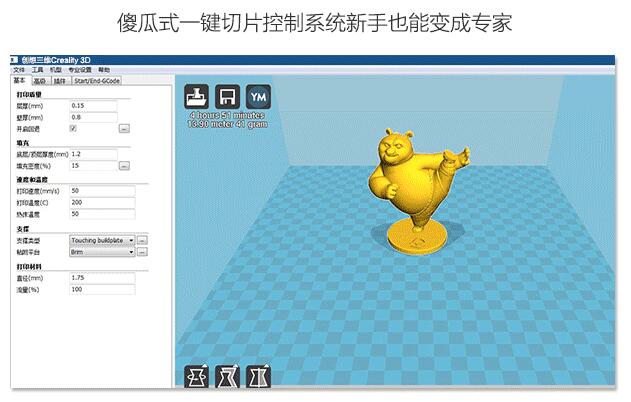Select the Scale tool icon

(x=227, y=377)
